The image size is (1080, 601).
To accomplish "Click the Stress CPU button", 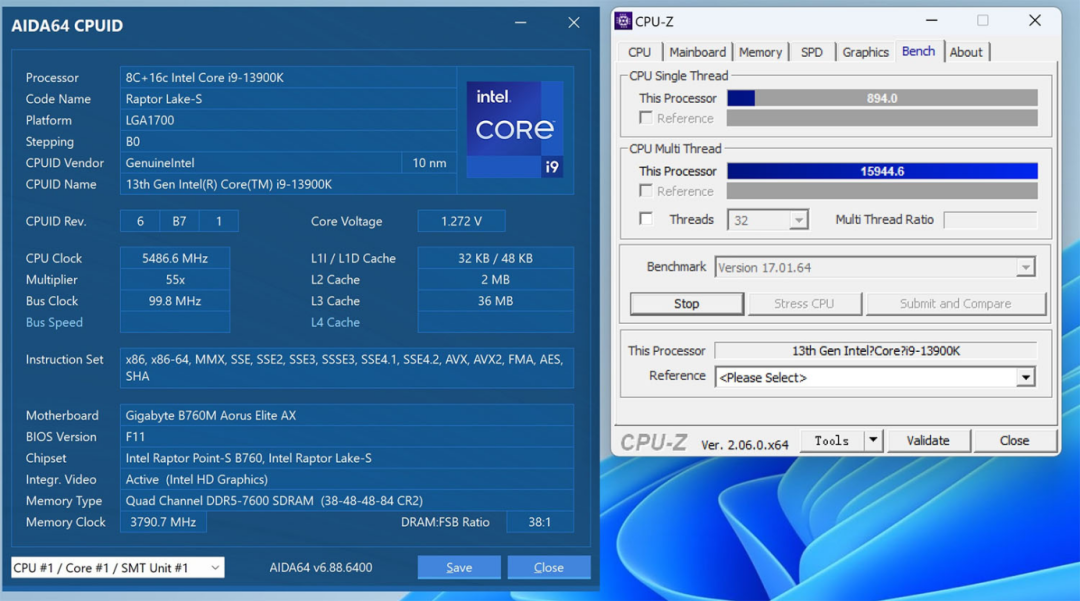I will point(804,304).
